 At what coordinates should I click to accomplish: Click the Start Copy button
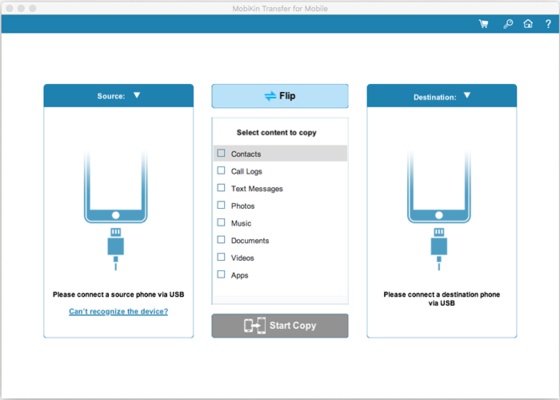click(x=280, y=326)
